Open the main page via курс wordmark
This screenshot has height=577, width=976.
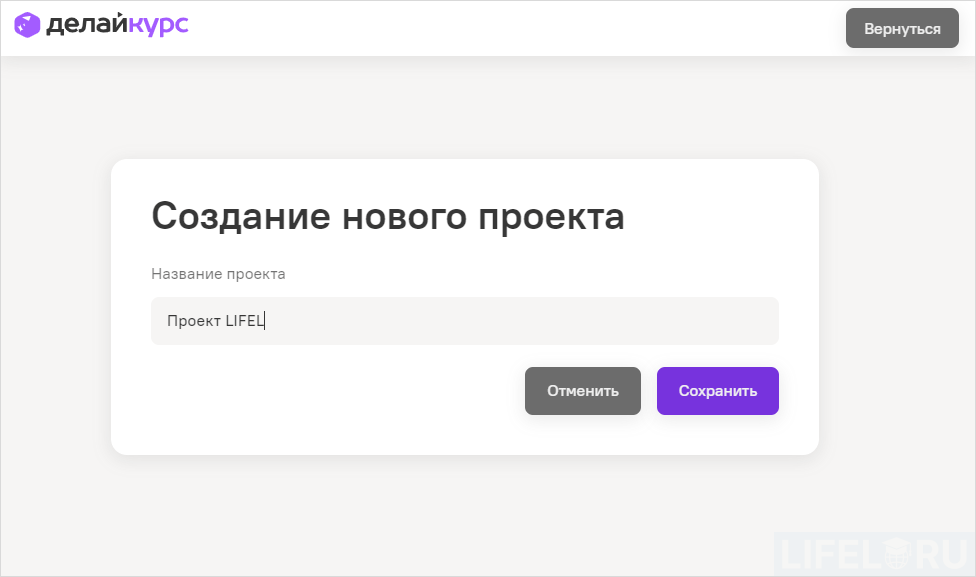[160, 24]
